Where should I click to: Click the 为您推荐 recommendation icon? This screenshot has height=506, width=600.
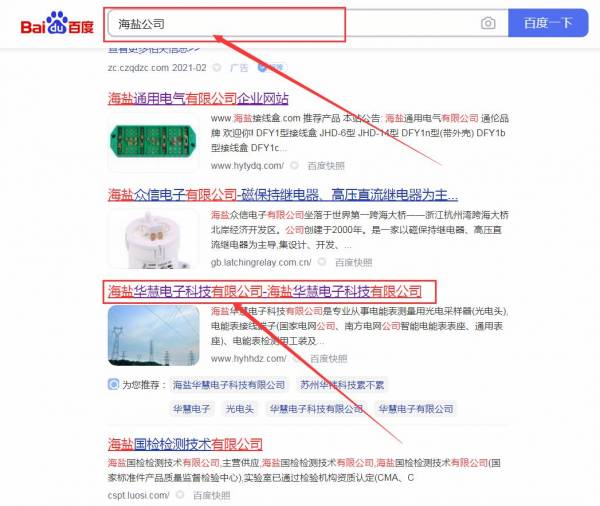pyautogui.click(x=113, y=384)
